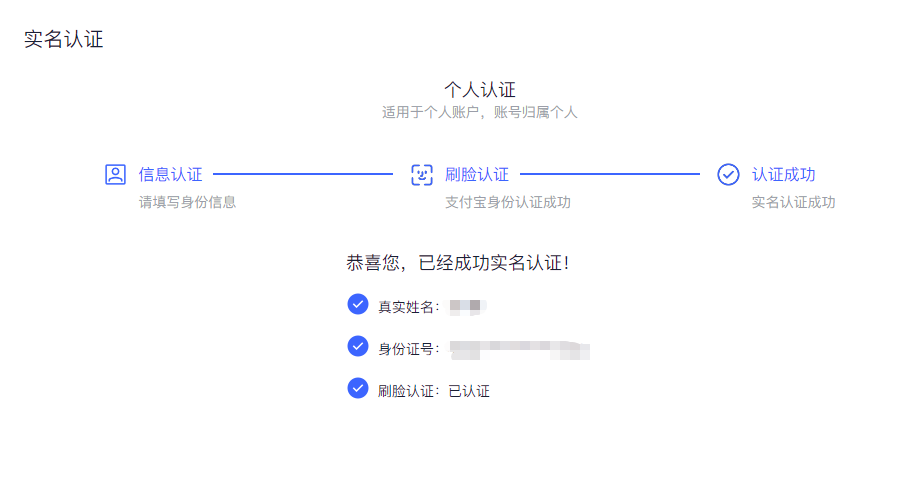
Task: Click the subtitle 适用于个人账户，账号归属个人
Action: tap(479, 112)
